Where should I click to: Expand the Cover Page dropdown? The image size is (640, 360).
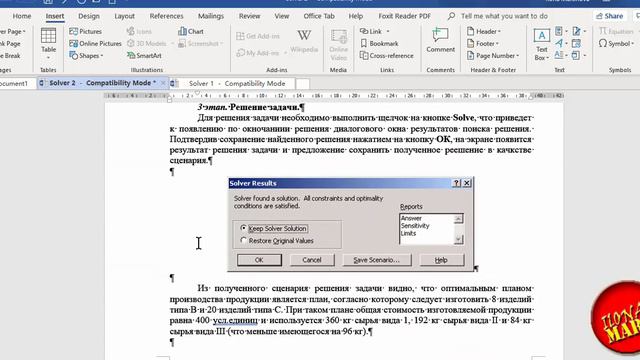(24, 31)
